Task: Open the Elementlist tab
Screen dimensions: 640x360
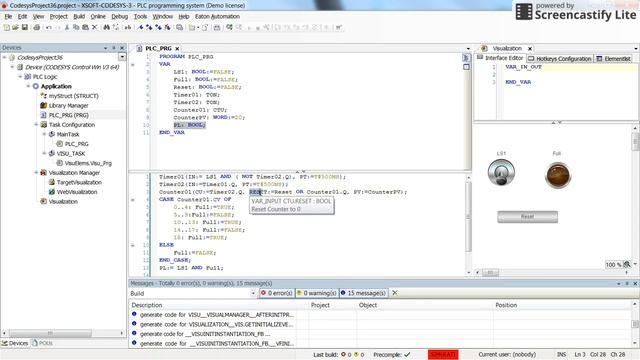Action: 613,59
